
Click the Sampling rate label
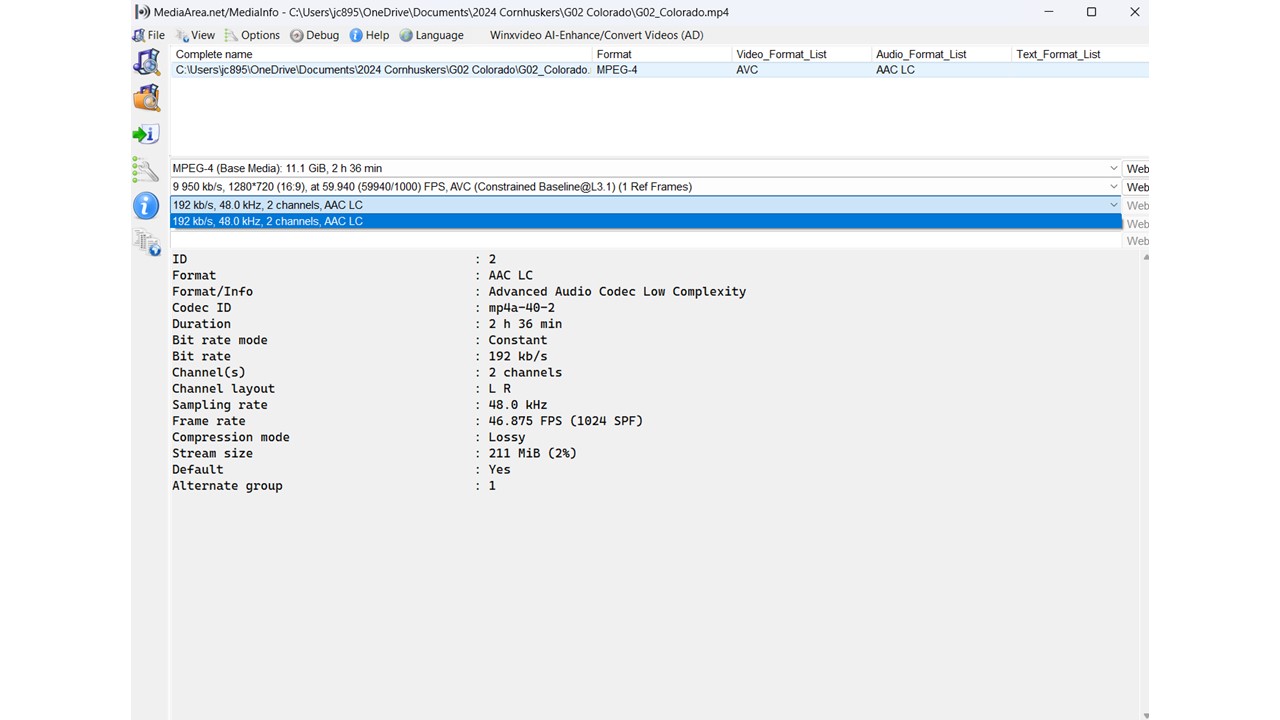click(220, 405)
